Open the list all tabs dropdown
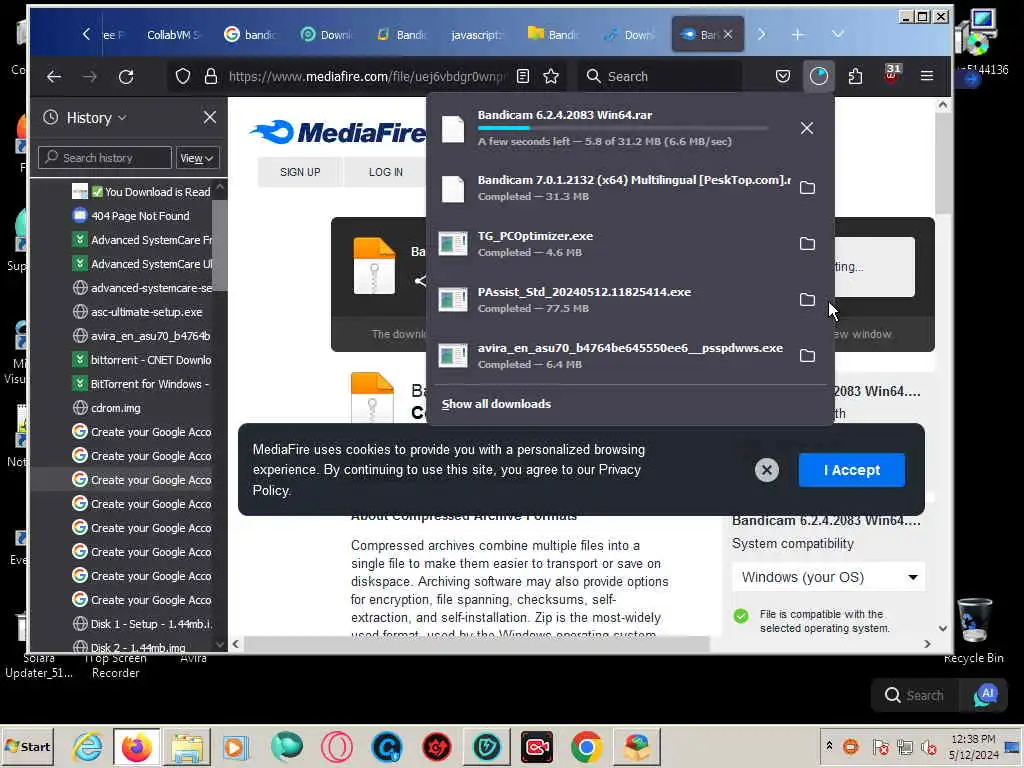1024x768 pixels. coord(838,34)
